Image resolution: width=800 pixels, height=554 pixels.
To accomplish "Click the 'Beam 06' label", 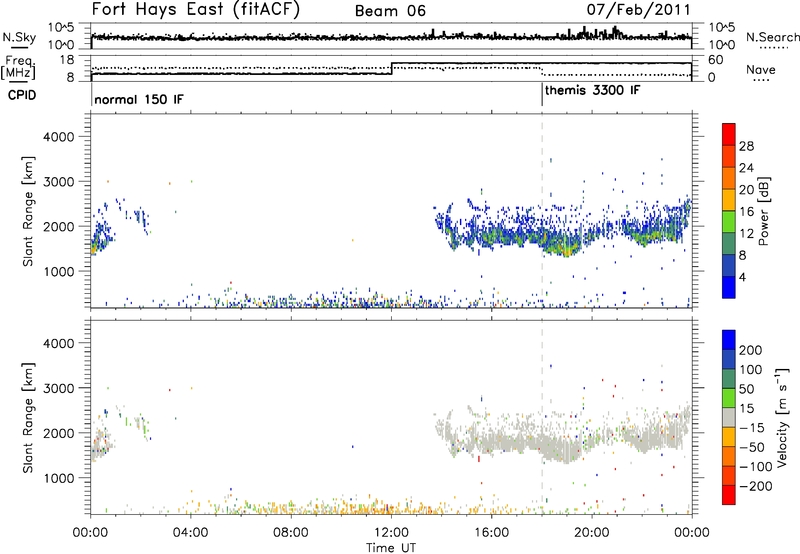I will [390, 11].
